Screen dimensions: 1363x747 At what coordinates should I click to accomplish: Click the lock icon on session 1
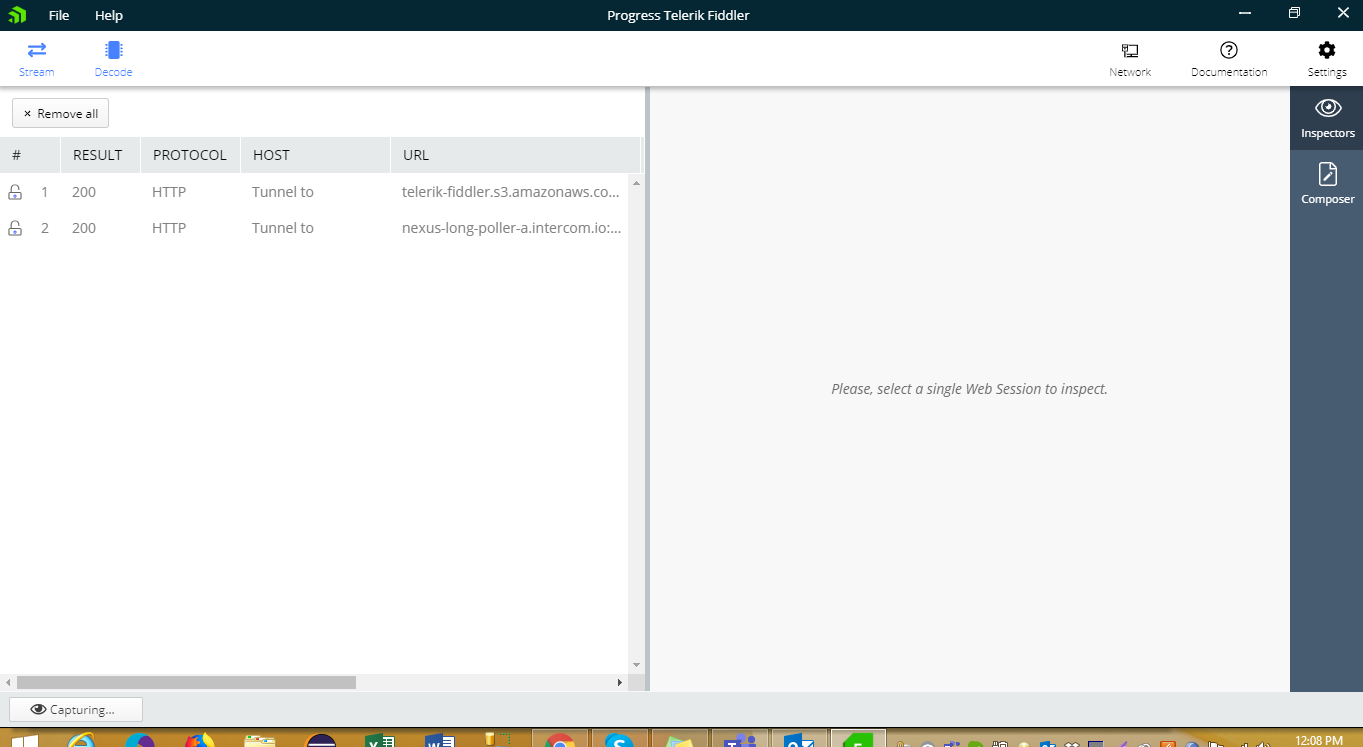[x=15, y=192]
